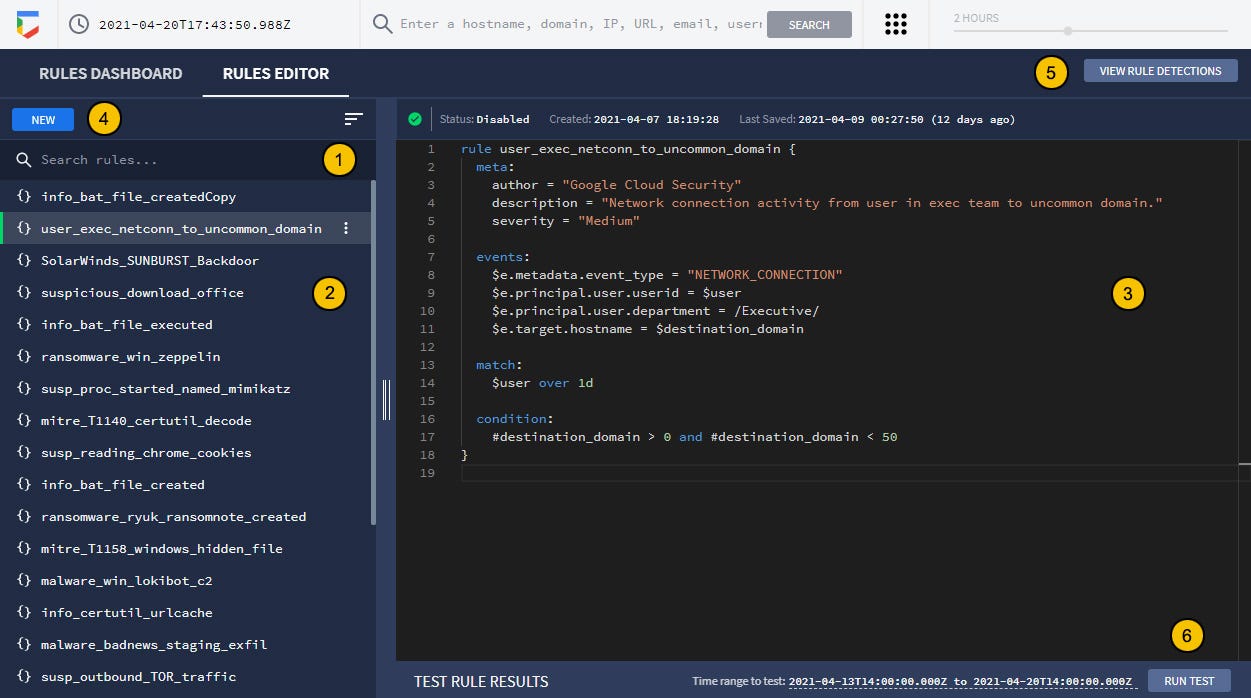This screenshot has height=698, width=1251.
Task: Click the clock icon beside timestamp
Action: pyautogui.click(x=79, y=24)
